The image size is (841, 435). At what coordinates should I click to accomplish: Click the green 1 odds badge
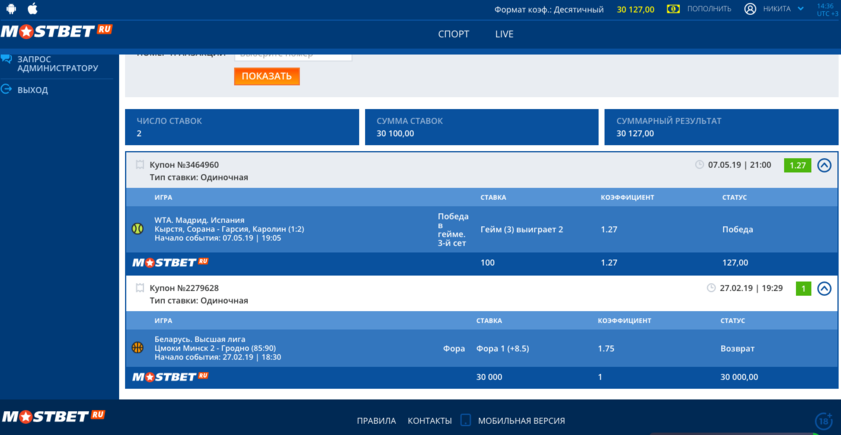[803, 289]
